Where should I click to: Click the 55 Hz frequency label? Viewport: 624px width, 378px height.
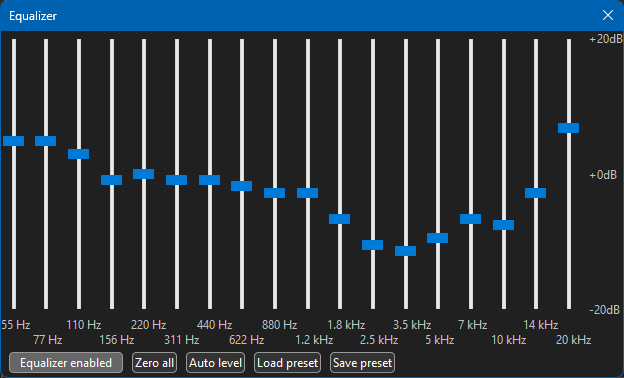(x=16, y=325)
